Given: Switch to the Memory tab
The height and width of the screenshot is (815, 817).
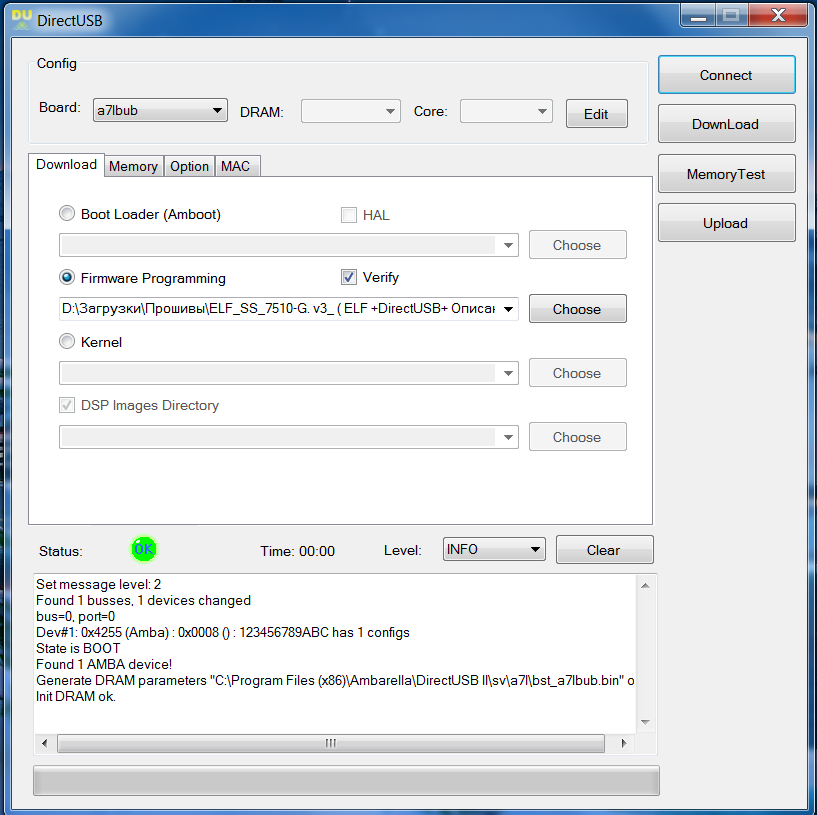Looking at the screenshot, I should (133, 166).
